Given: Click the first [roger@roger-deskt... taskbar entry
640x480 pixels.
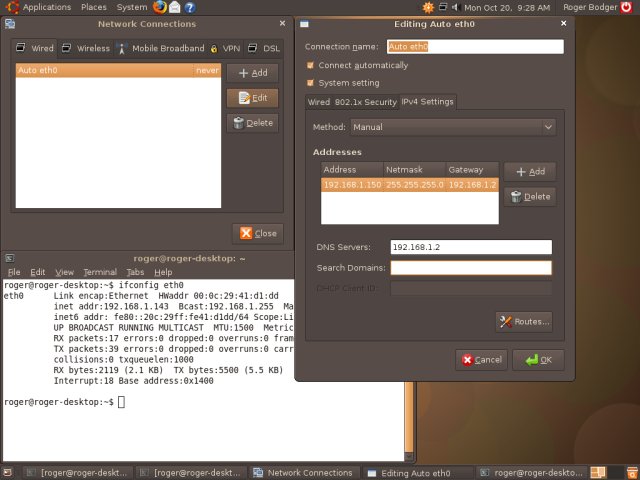Looking at the screenshot, I should [x=78, y=473].
